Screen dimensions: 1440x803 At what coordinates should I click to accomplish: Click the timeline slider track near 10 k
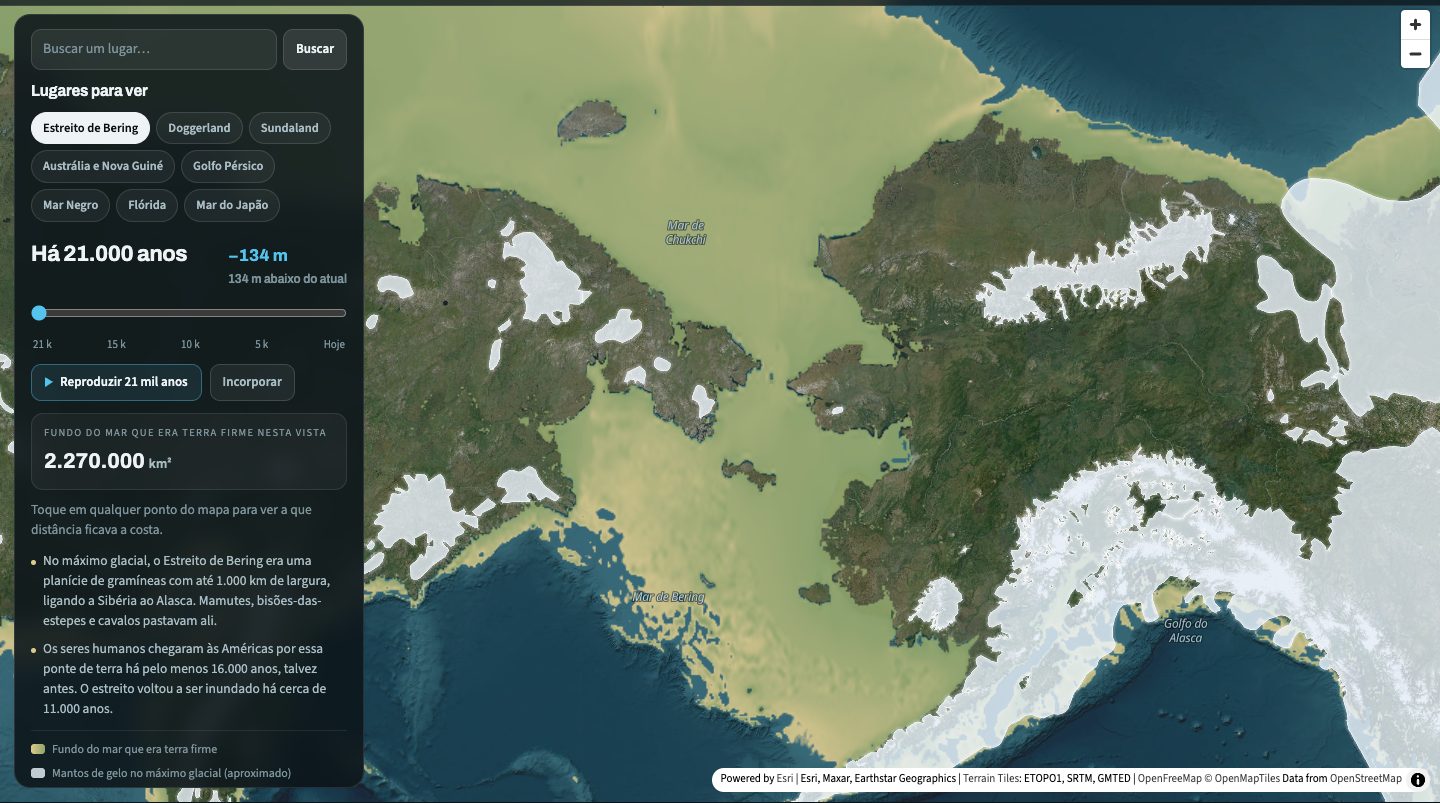pyautogui.click(x=190, y=313)
